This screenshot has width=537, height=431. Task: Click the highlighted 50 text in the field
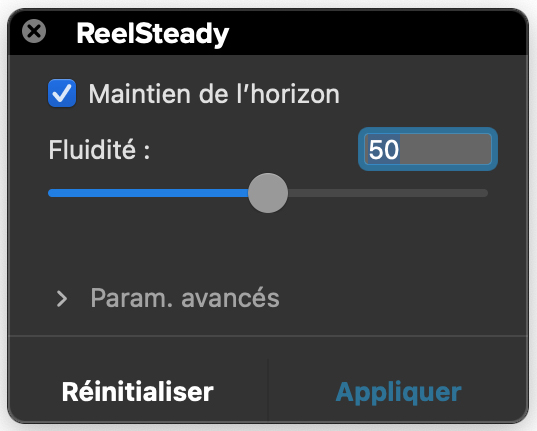click(384, 149)
